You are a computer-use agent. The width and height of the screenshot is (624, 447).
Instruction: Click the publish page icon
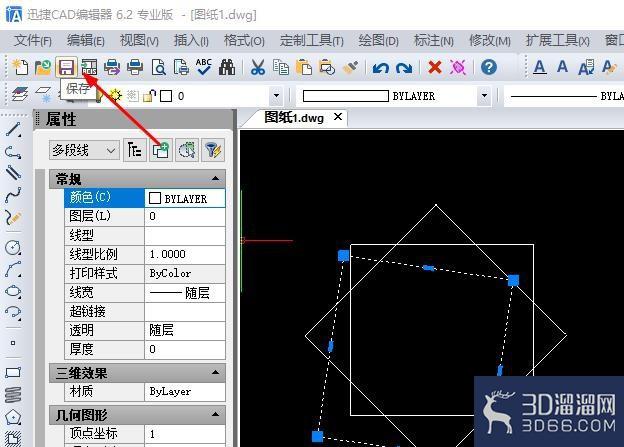[181, 67]
